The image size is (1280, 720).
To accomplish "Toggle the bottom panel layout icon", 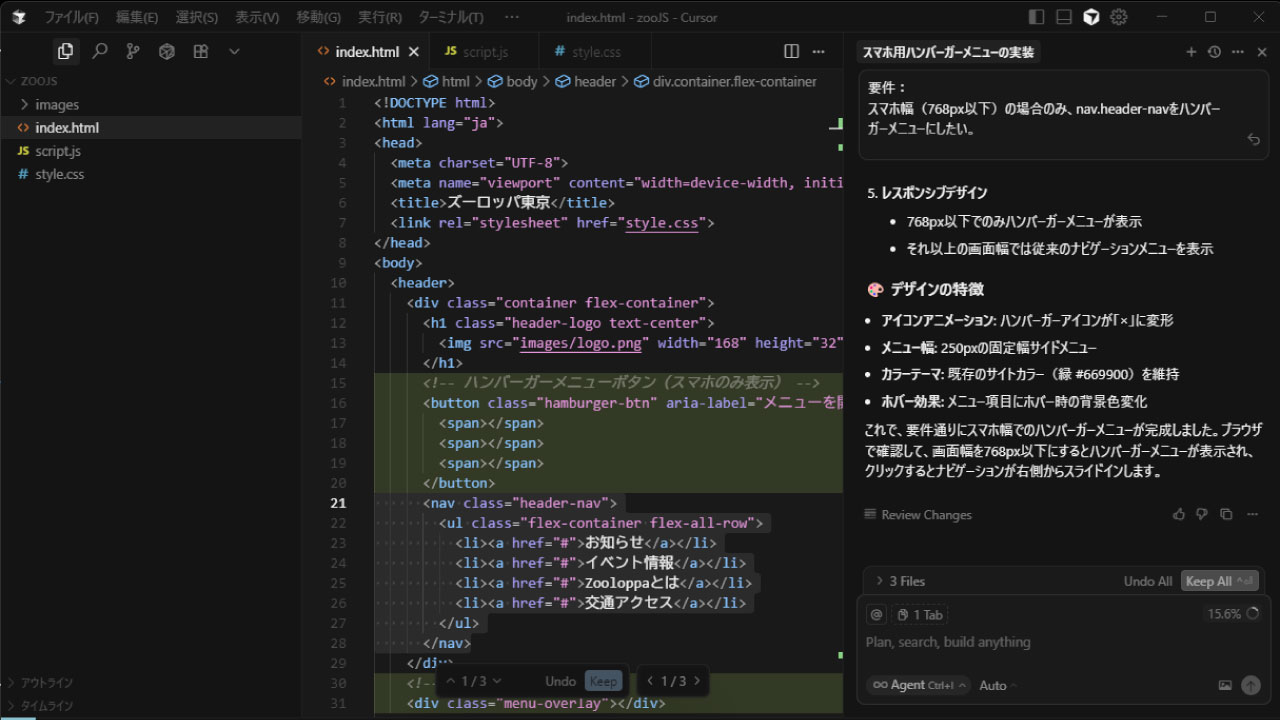I will 1064,17.
